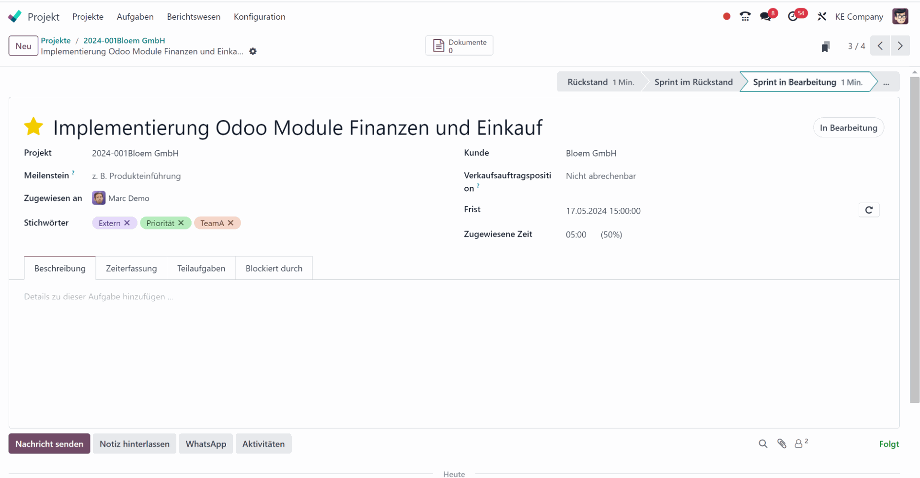Click the Aktivitäten button
Screen dimensions: 920x478
263,444
